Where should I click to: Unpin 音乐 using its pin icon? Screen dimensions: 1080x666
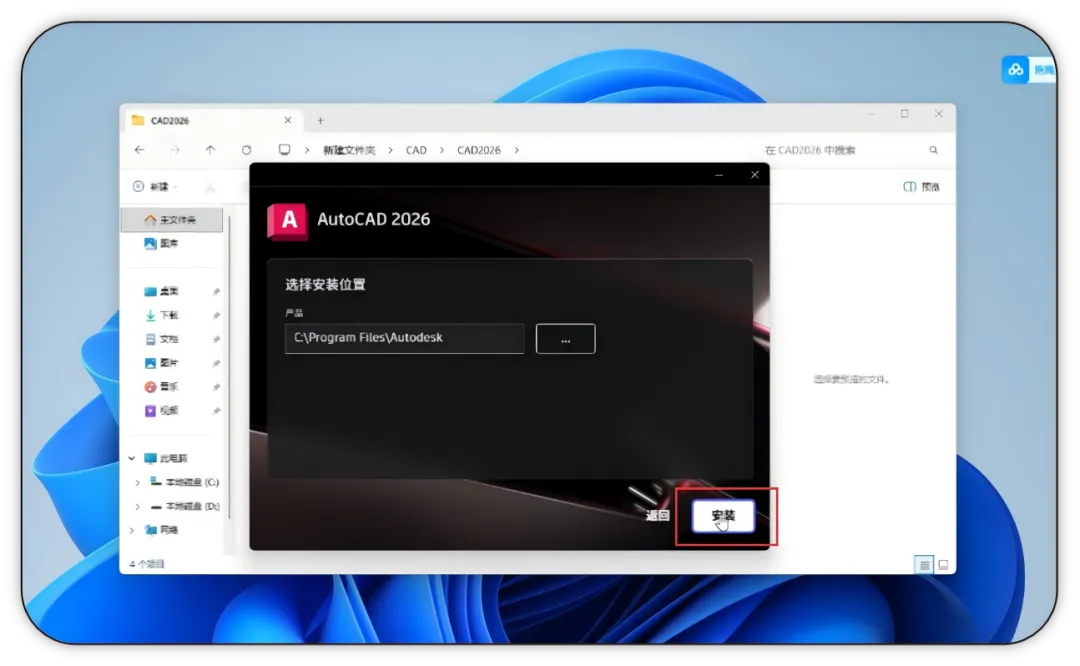point(216,387)
